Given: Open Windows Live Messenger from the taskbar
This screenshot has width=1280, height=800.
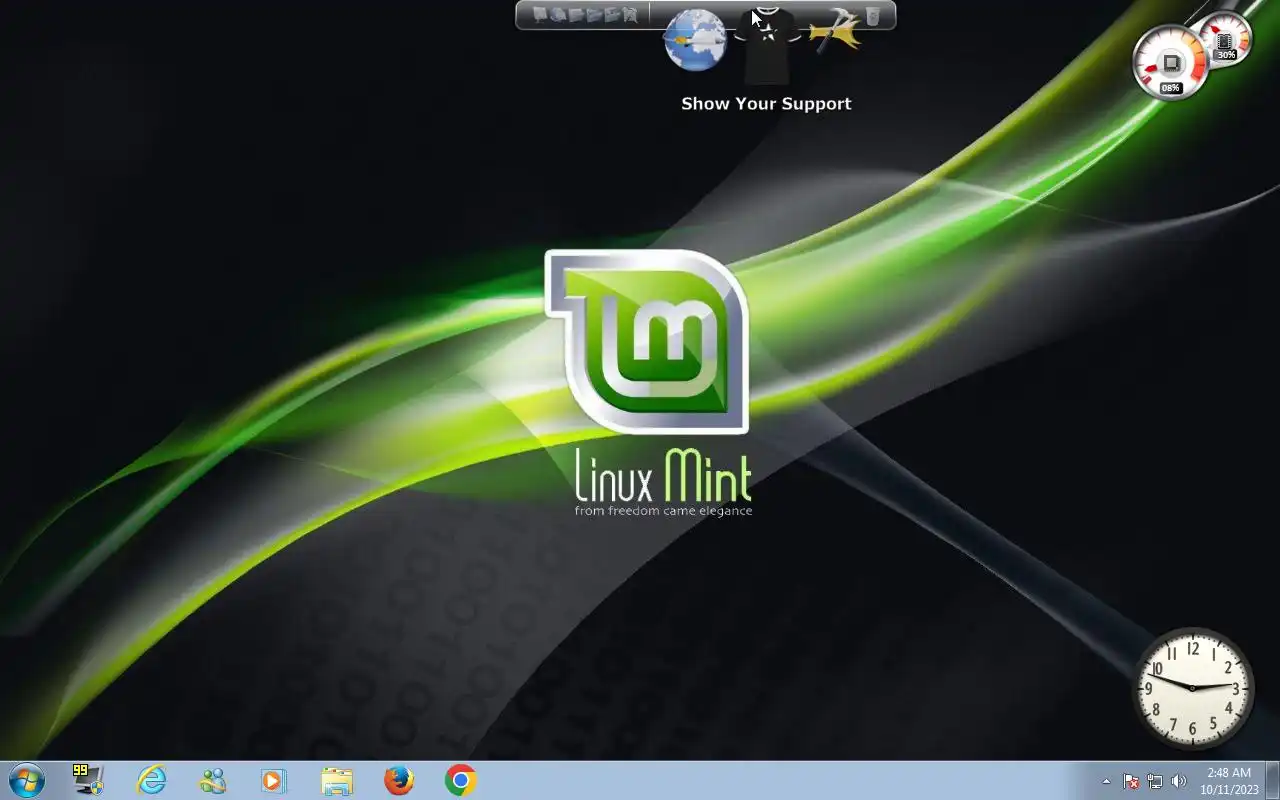Looking at the screenshot, I should click(x=213, y=780).
